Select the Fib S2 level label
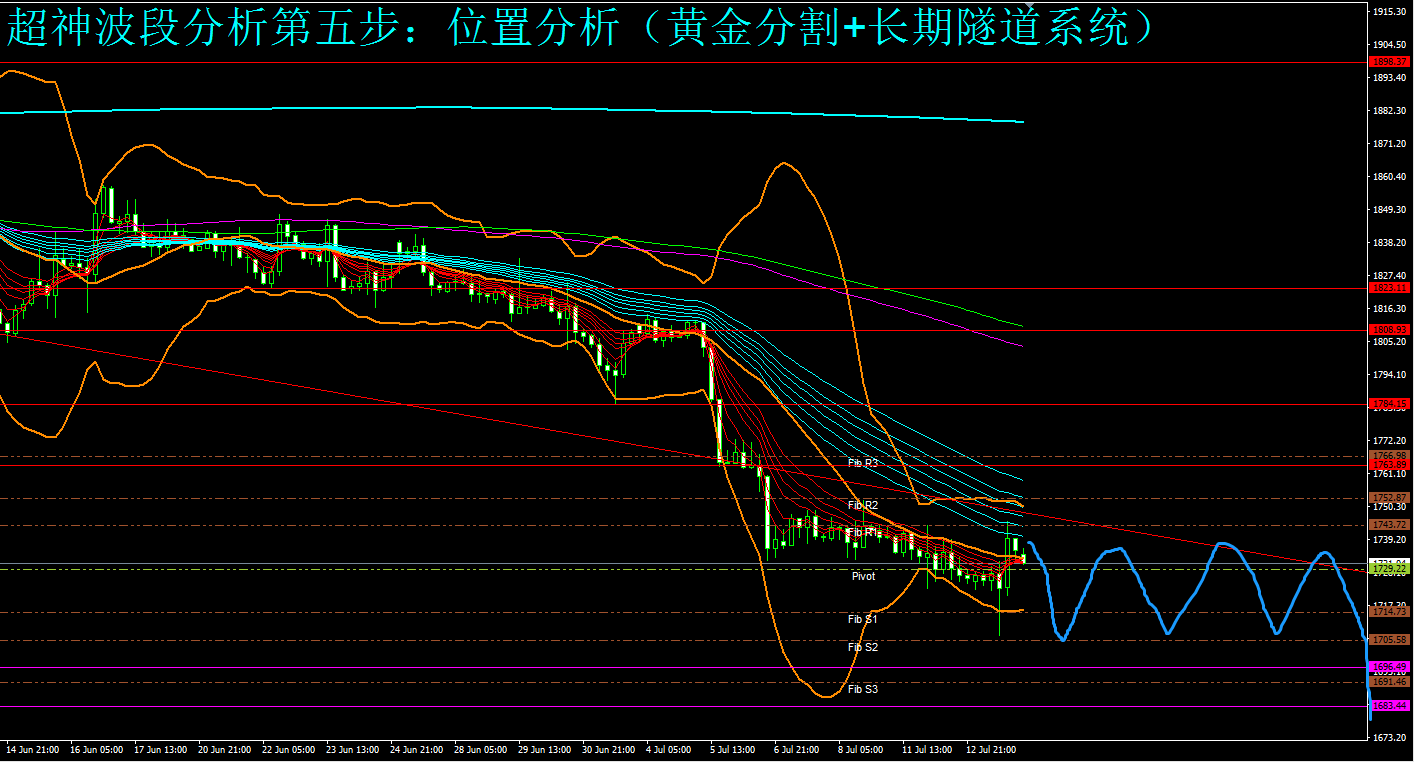The height and width of the screenshot is (763, 1415). 862,647
